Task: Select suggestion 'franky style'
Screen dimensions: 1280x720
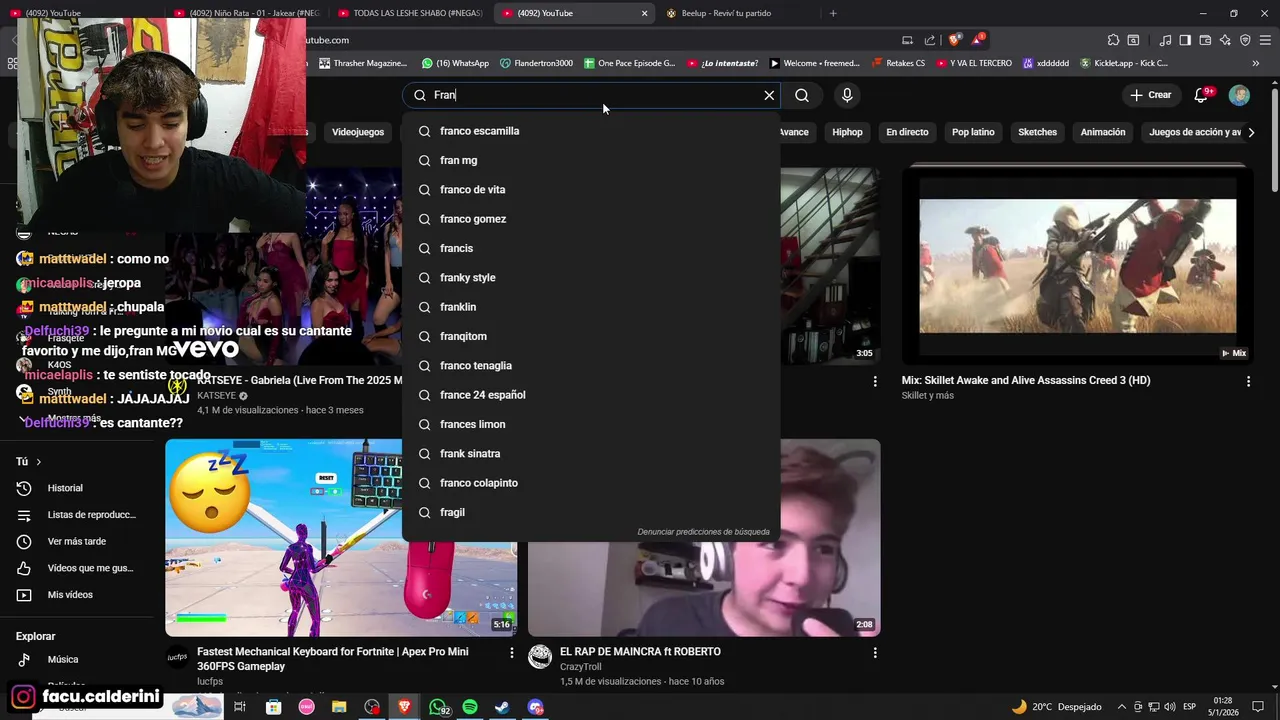Action: tap(591, 277)
